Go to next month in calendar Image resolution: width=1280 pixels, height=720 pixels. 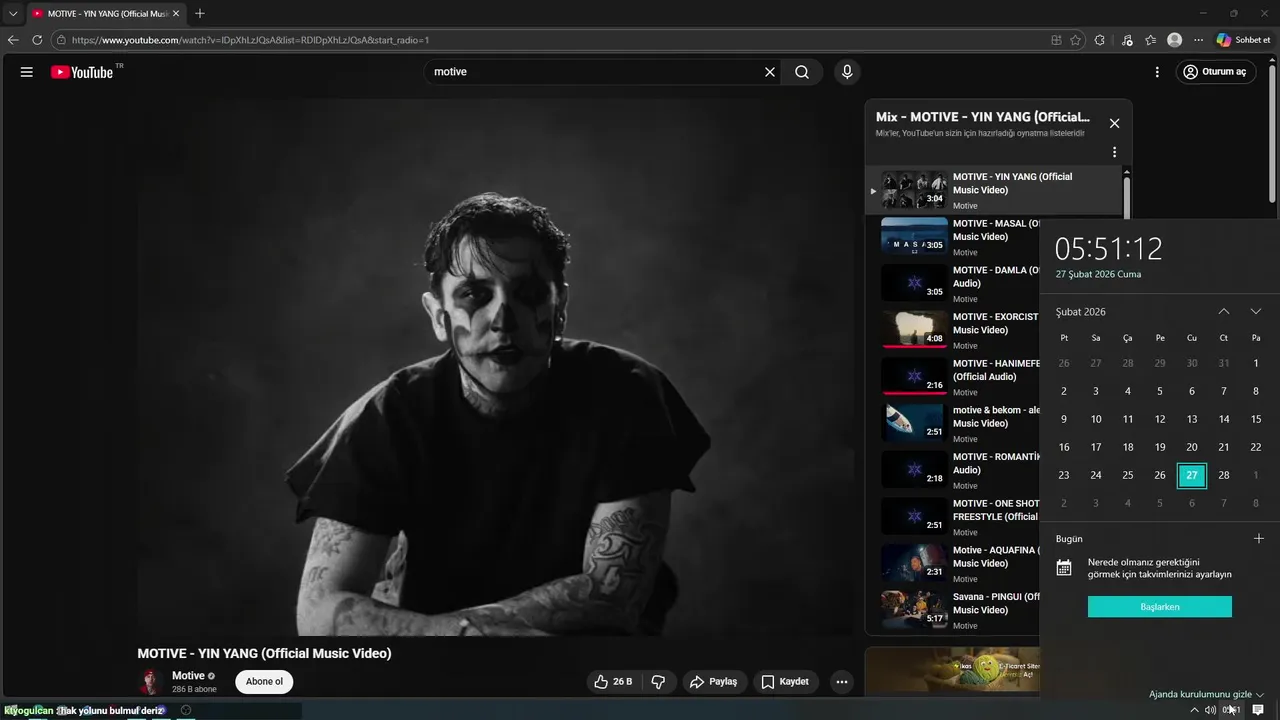coord(1256,311)
